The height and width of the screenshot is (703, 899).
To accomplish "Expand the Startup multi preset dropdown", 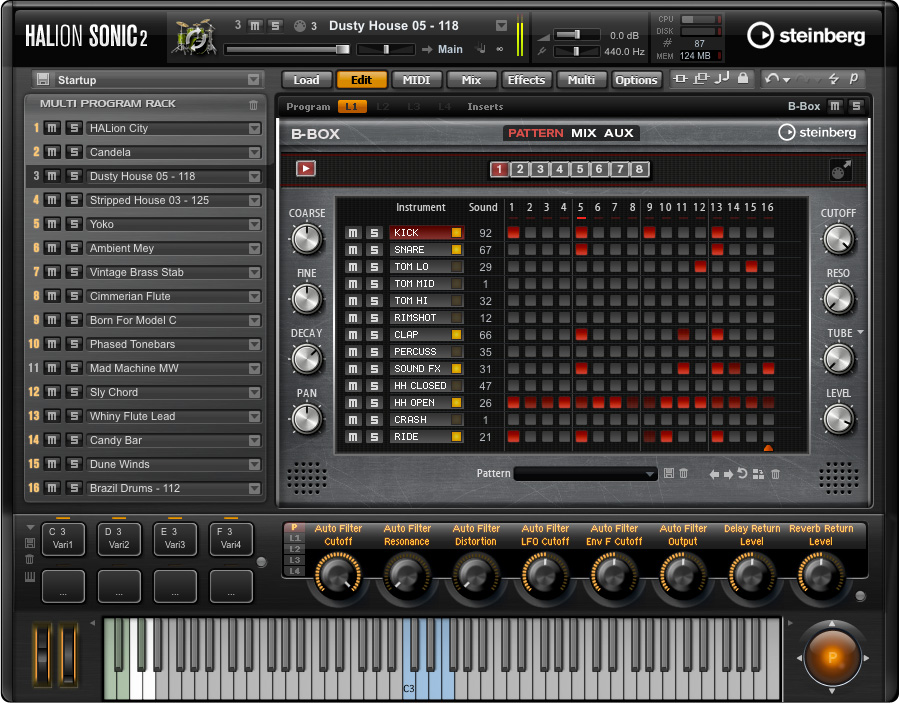I will 254,80.
